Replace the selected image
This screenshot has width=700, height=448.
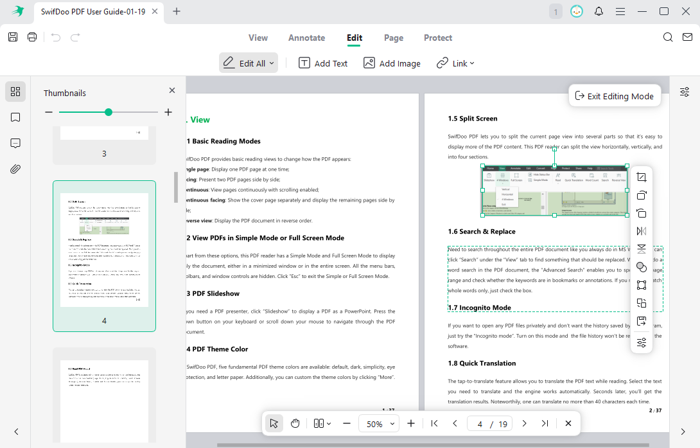(642, 303)
